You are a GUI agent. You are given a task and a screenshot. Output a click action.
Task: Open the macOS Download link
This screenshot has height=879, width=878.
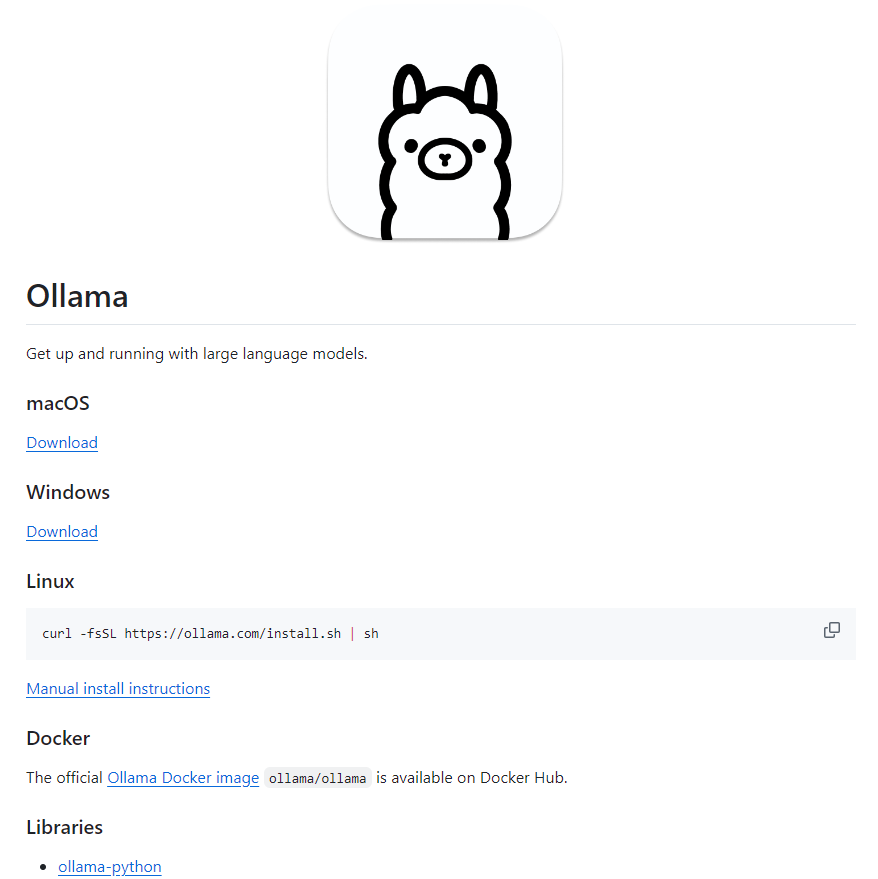pos(62,443)
